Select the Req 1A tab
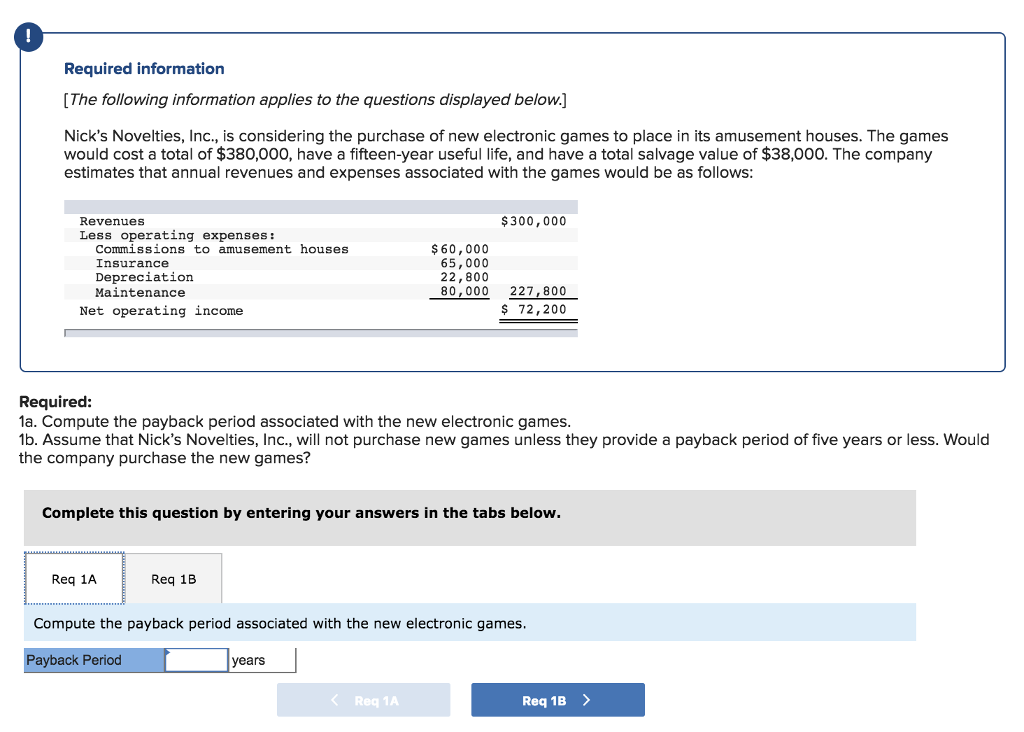 (74, 579)
